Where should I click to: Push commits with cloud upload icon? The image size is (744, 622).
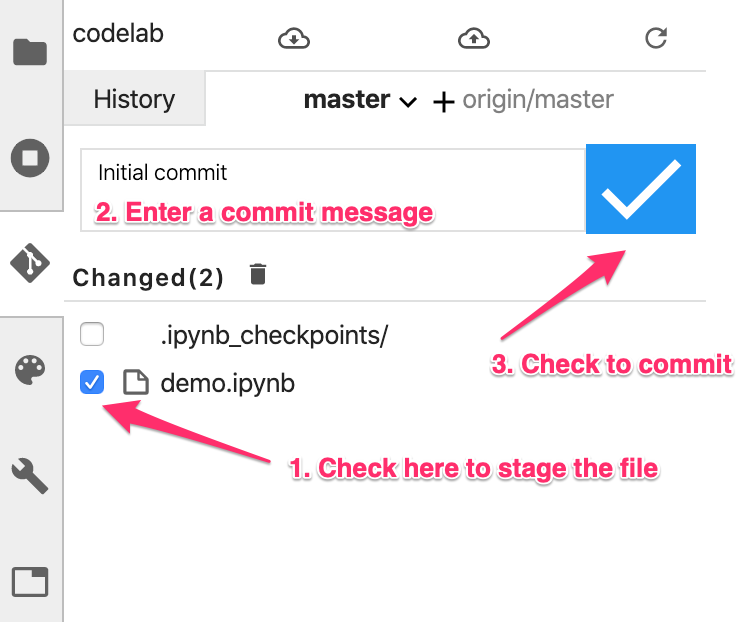[x=473, y=39]
